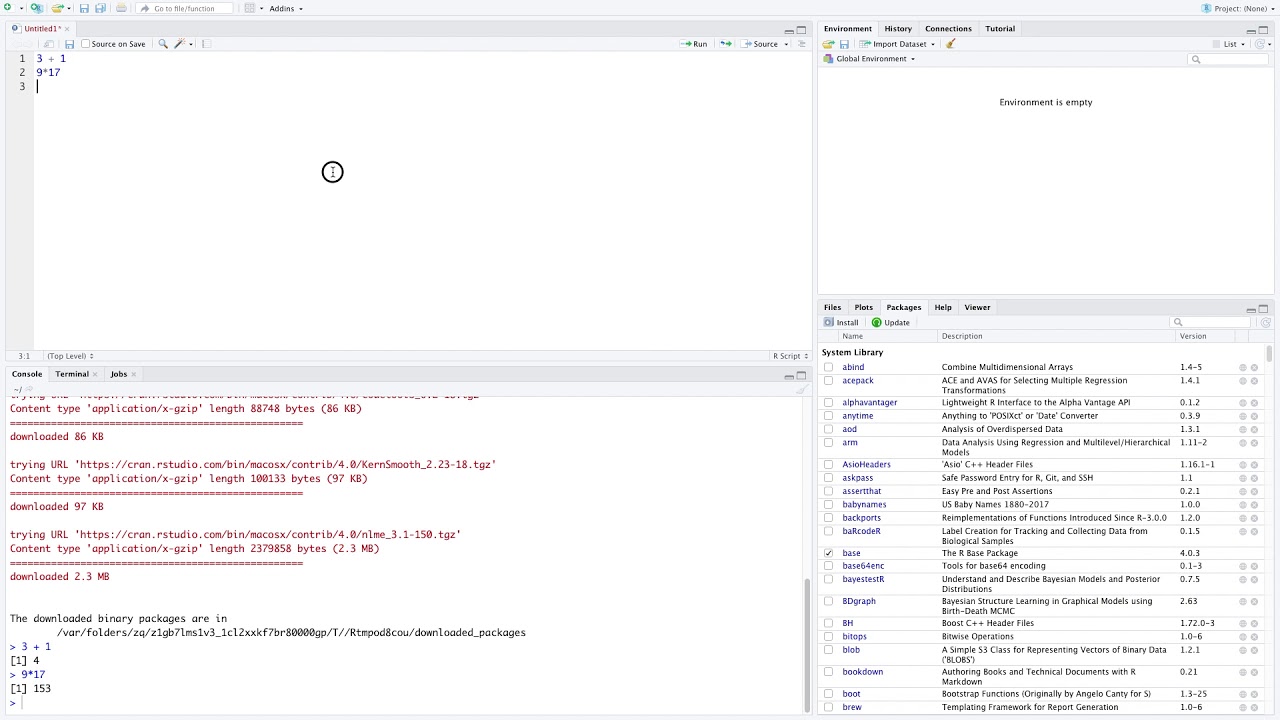Click the Packages pane search field
The image size is (1280, 720).
click(1211, 322)
